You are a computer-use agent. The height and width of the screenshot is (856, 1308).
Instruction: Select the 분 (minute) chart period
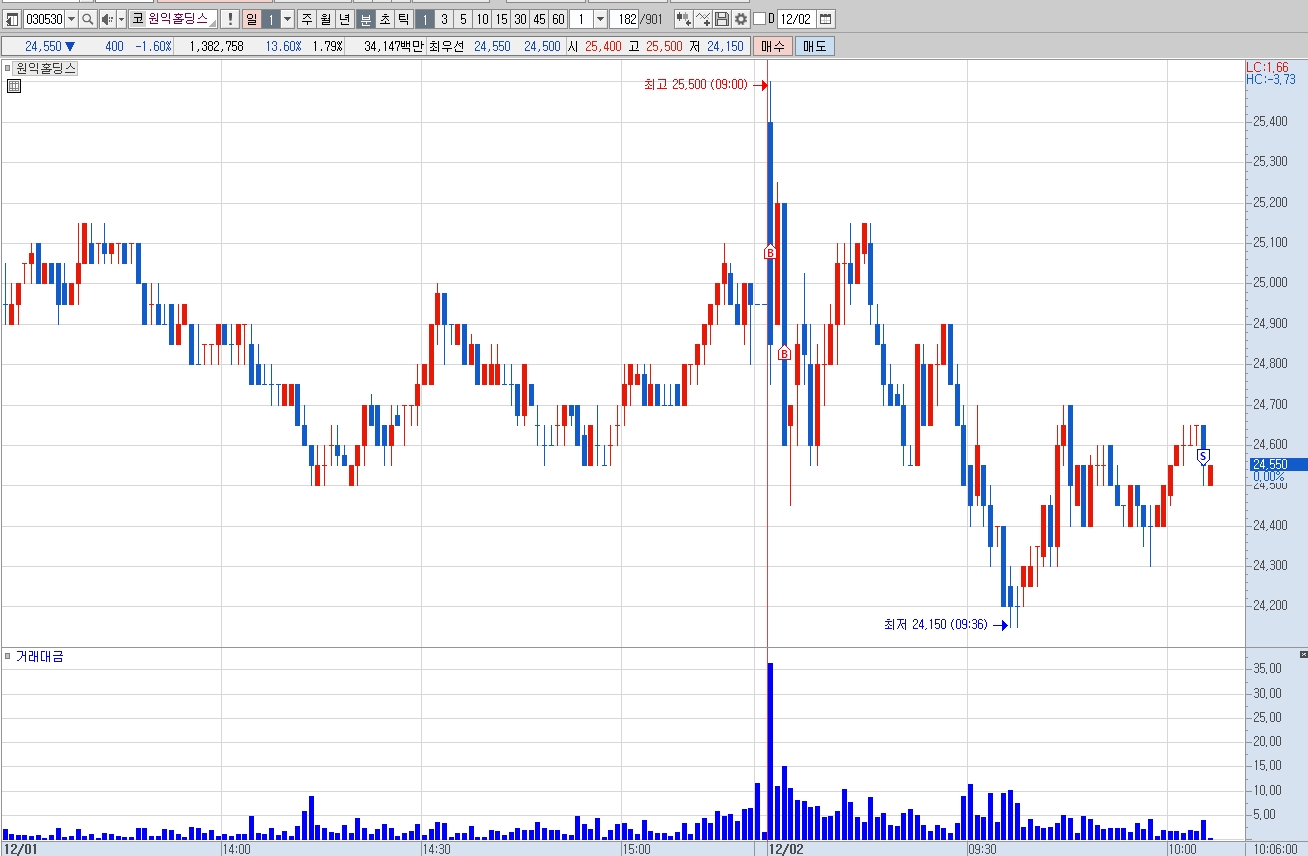365,19
